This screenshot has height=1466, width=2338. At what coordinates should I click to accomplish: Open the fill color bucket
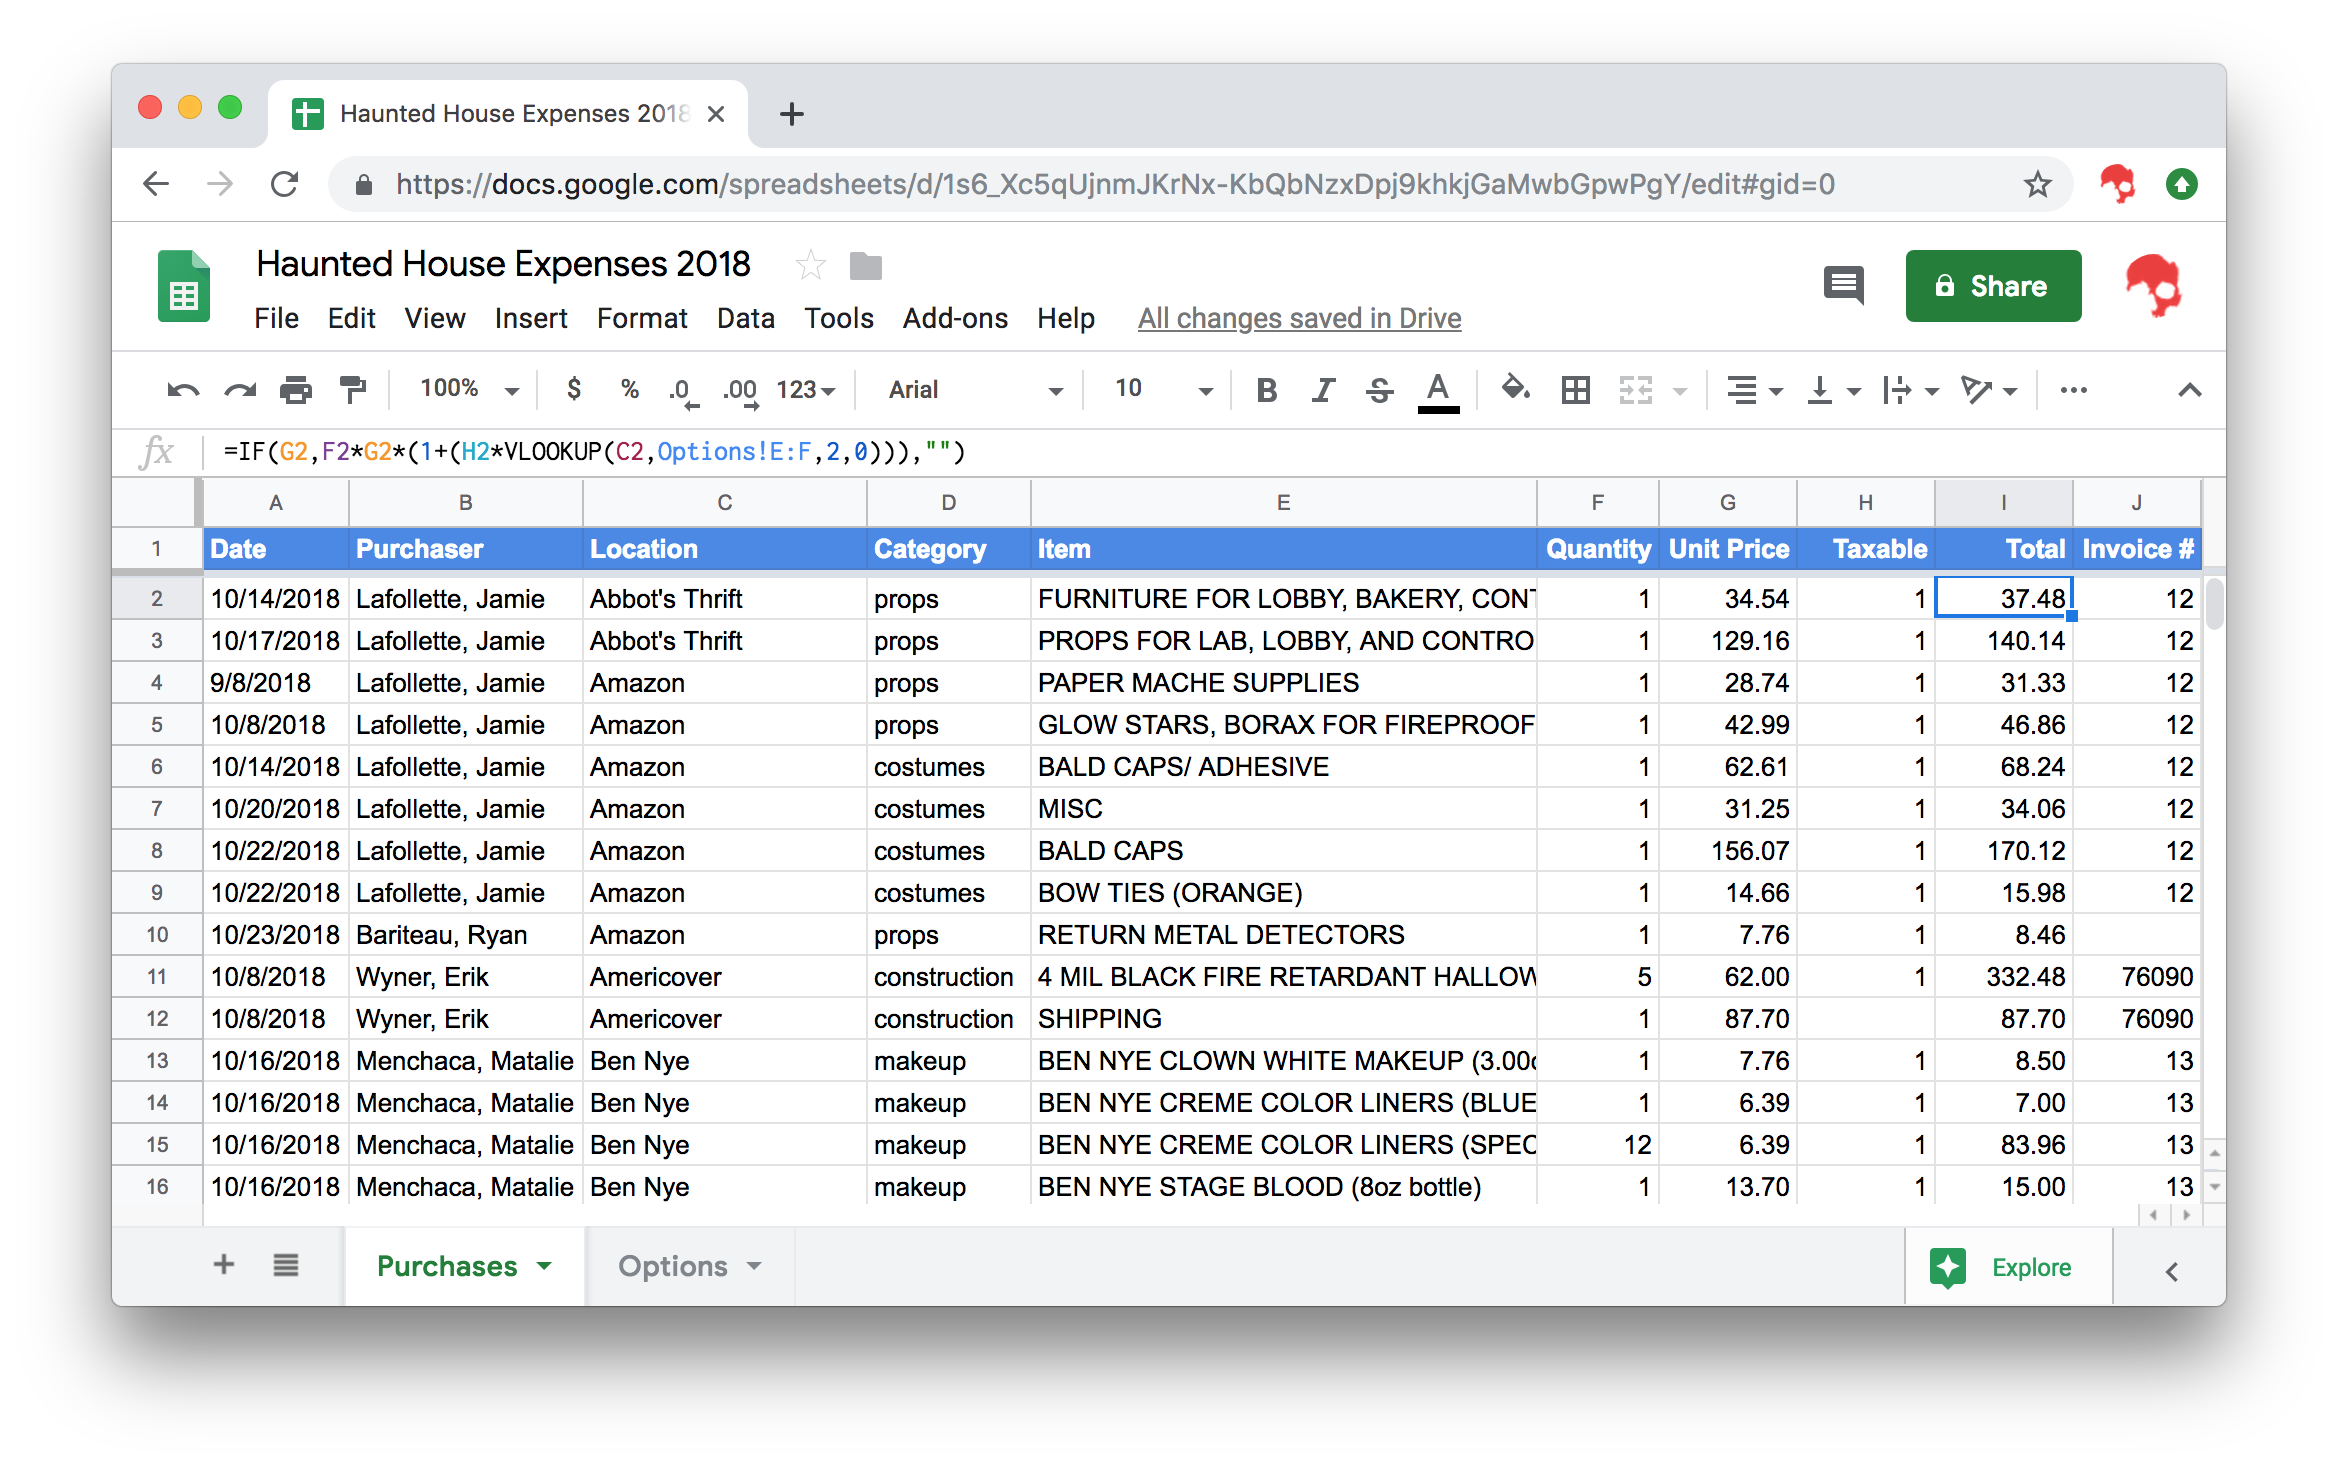(x=1515, y=388)
